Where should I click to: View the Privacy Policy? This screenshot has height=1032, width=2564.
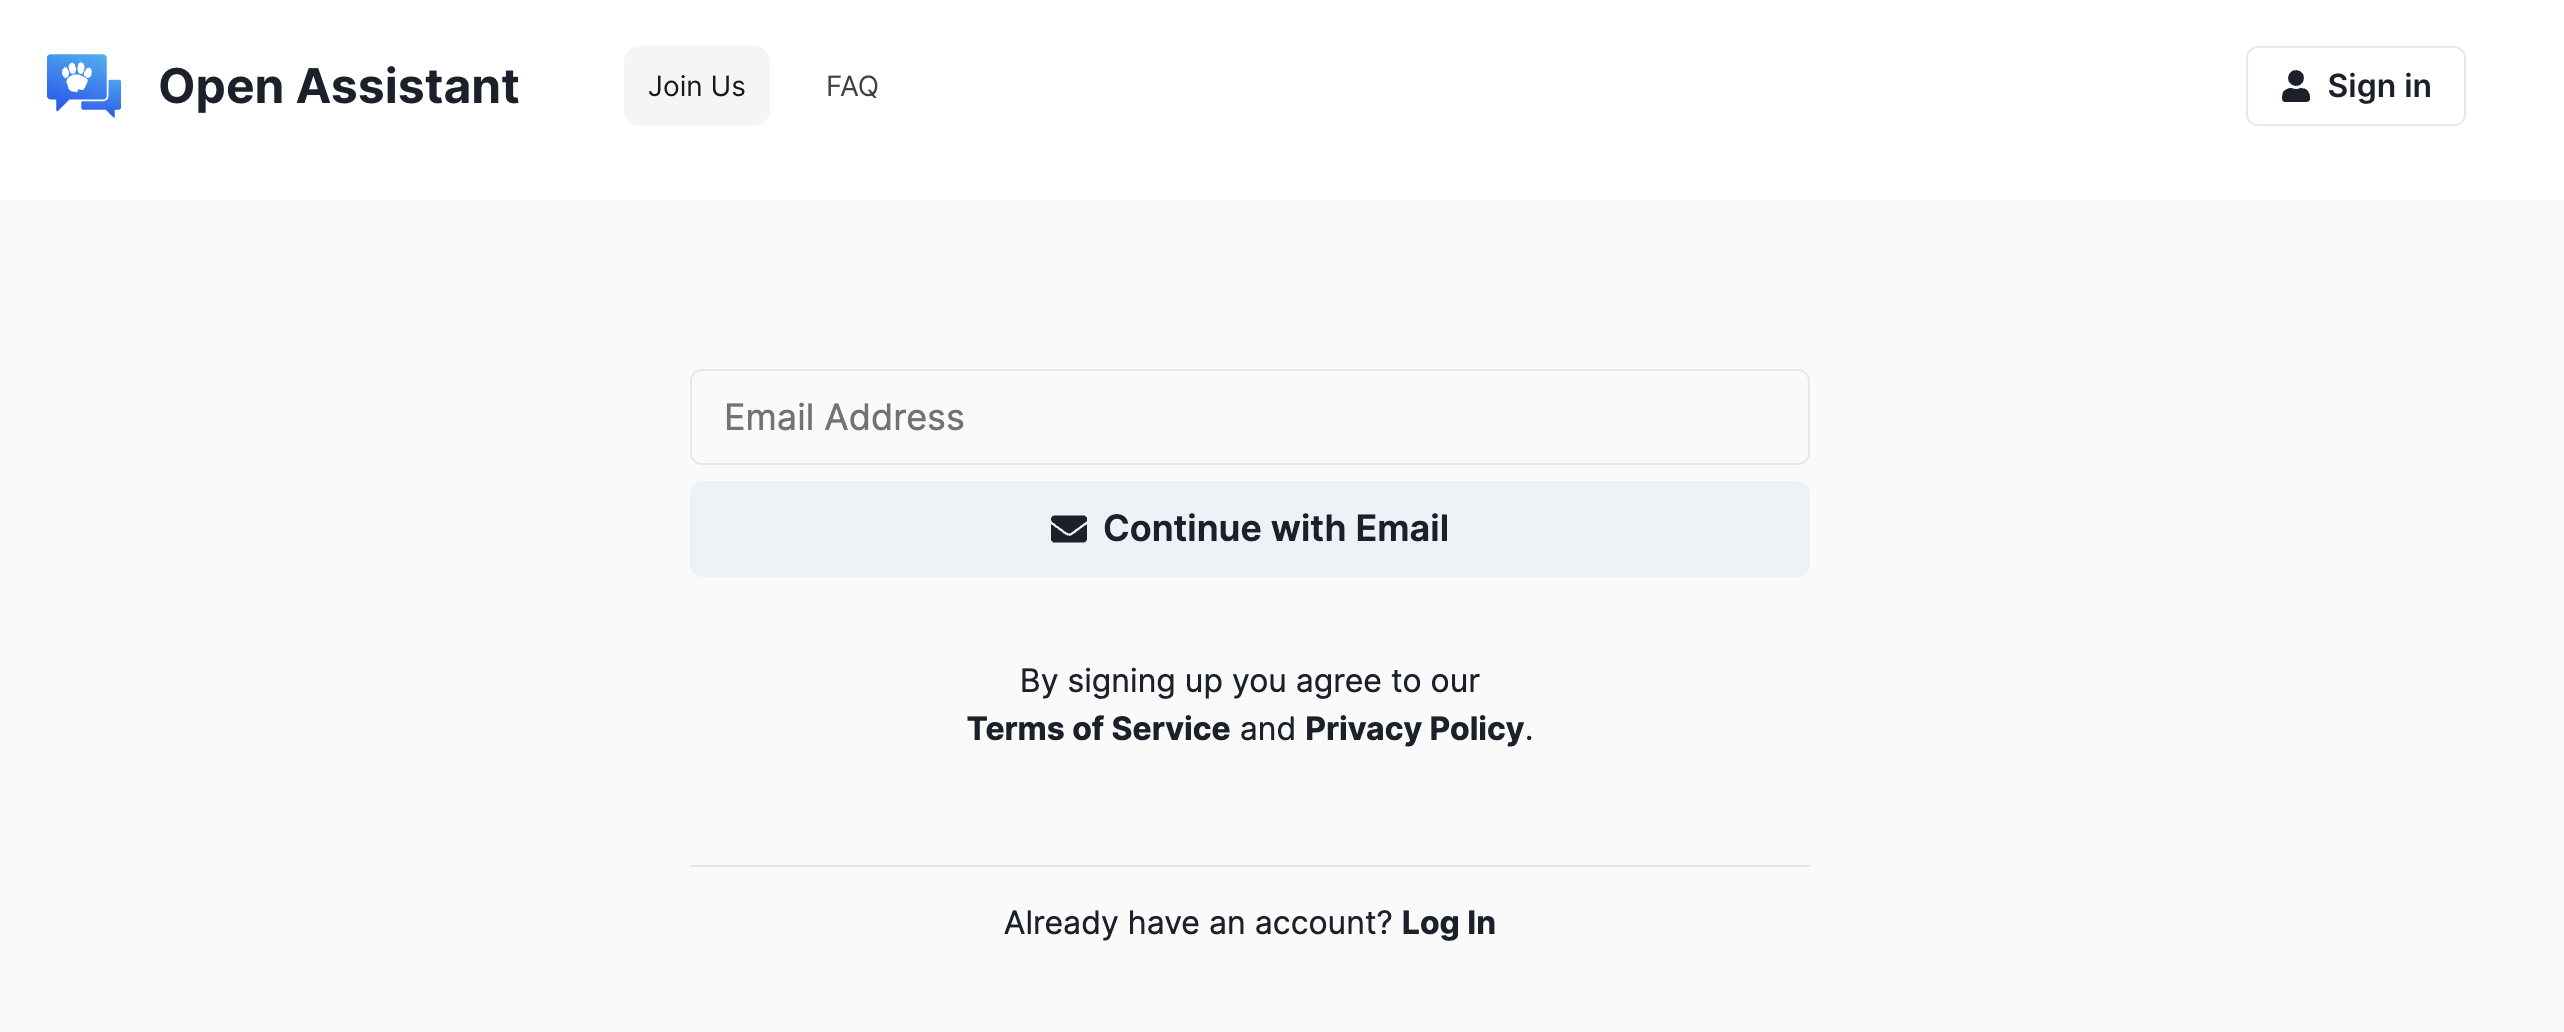1414,728
